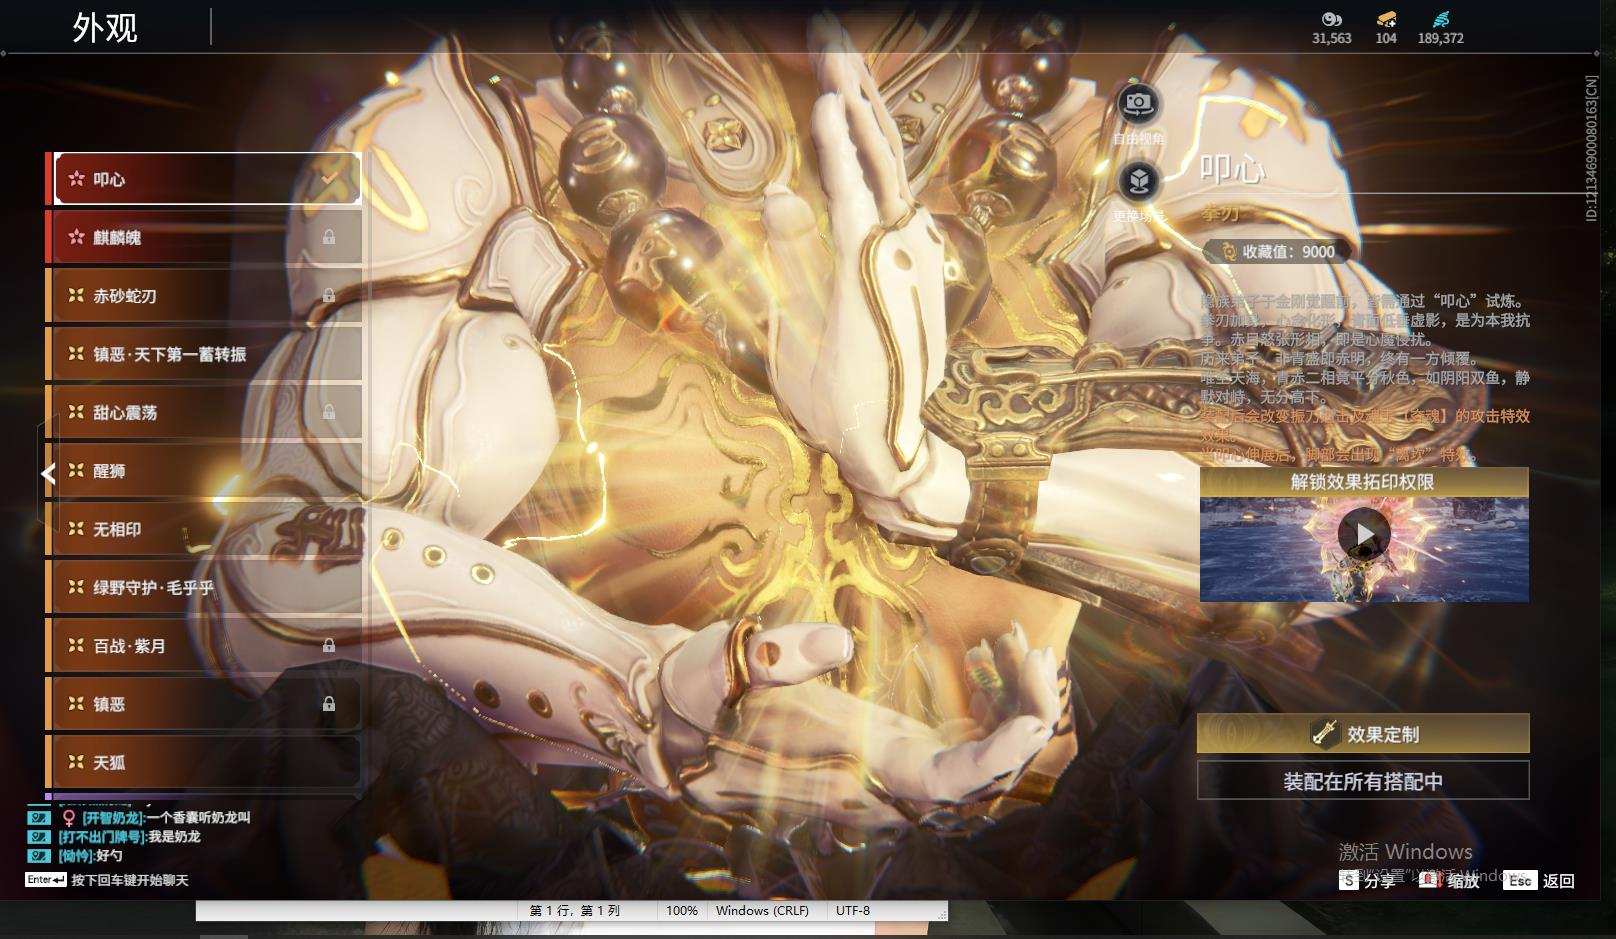This screenshot has height=939, width=1616.
Task: Click the chat input prompt 按下回车键开始聊天
Action: pos(130,880)
